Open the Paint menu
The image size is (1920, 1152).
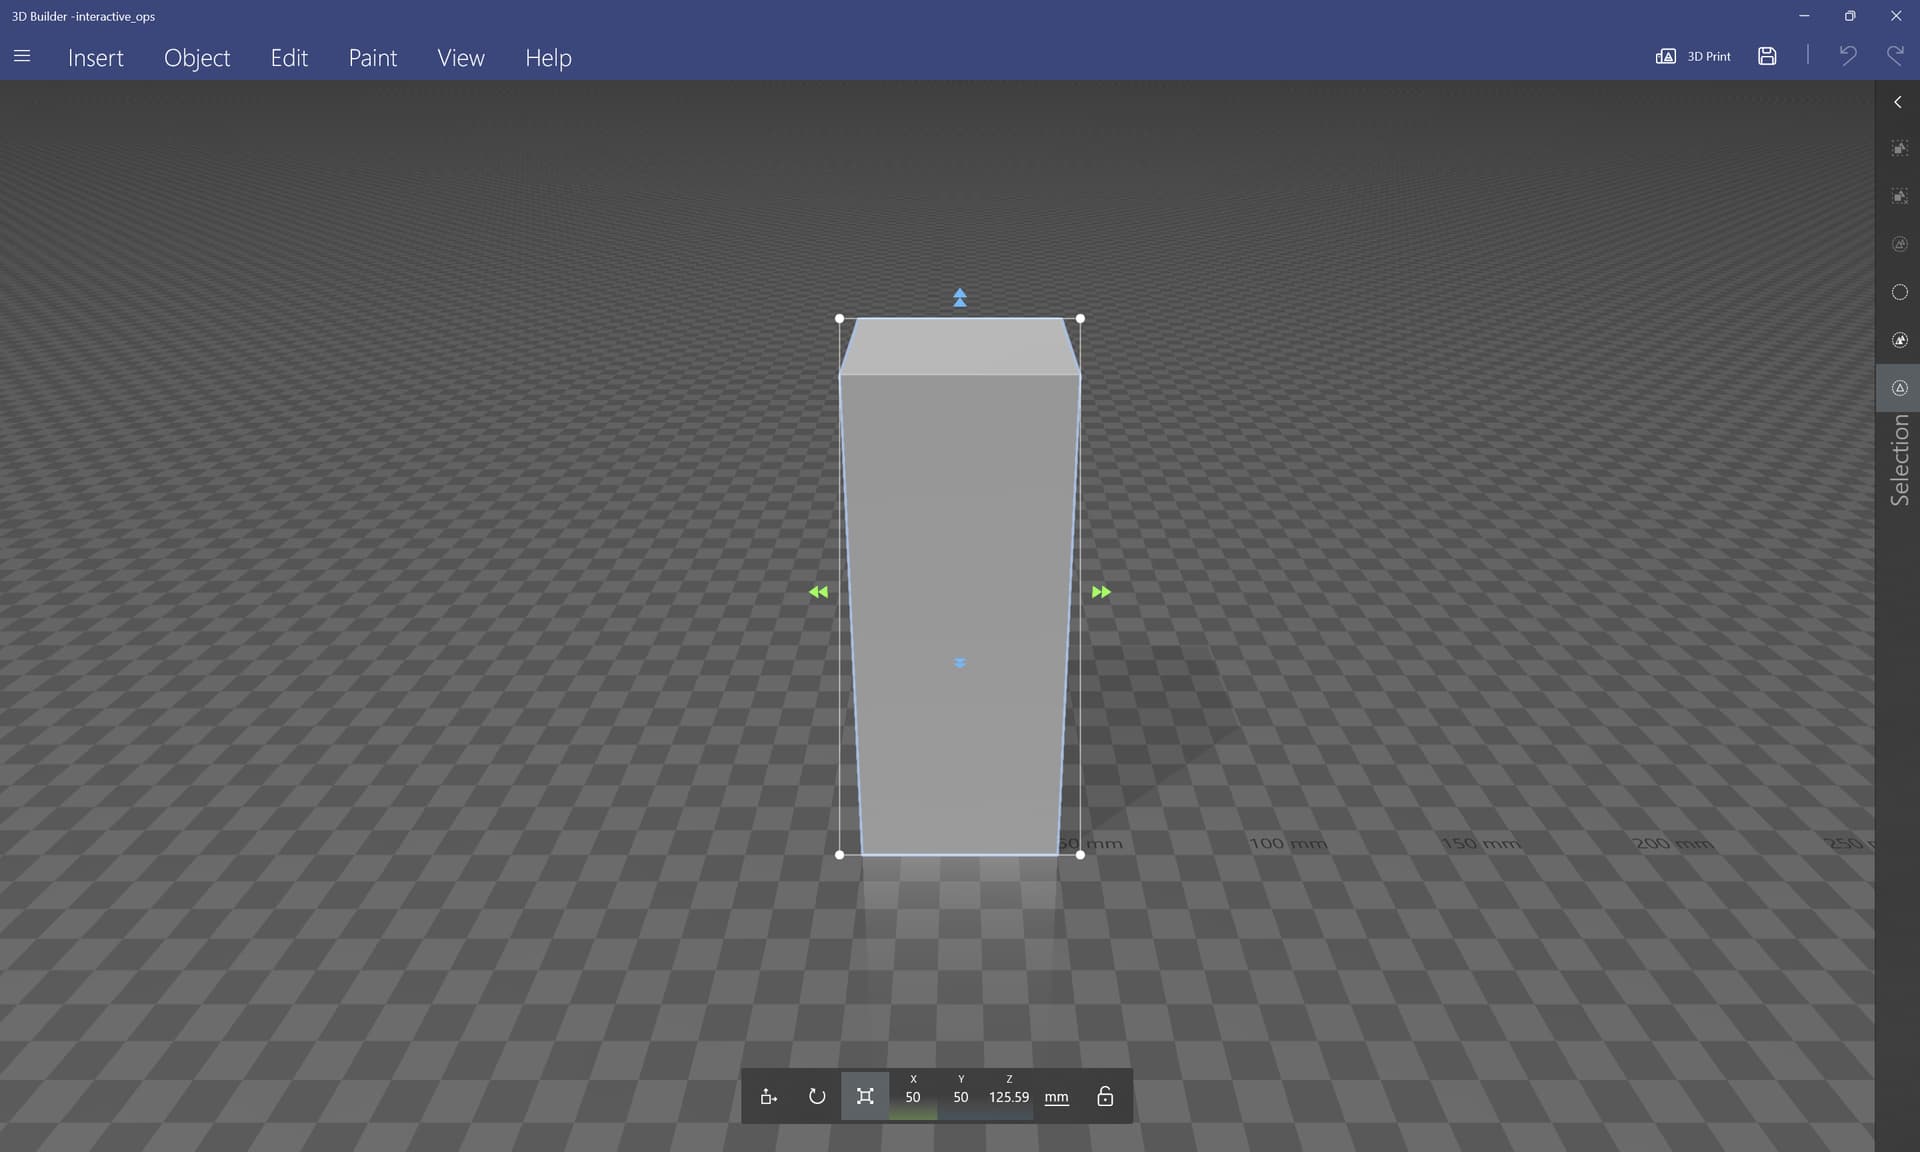pos(373,58)
